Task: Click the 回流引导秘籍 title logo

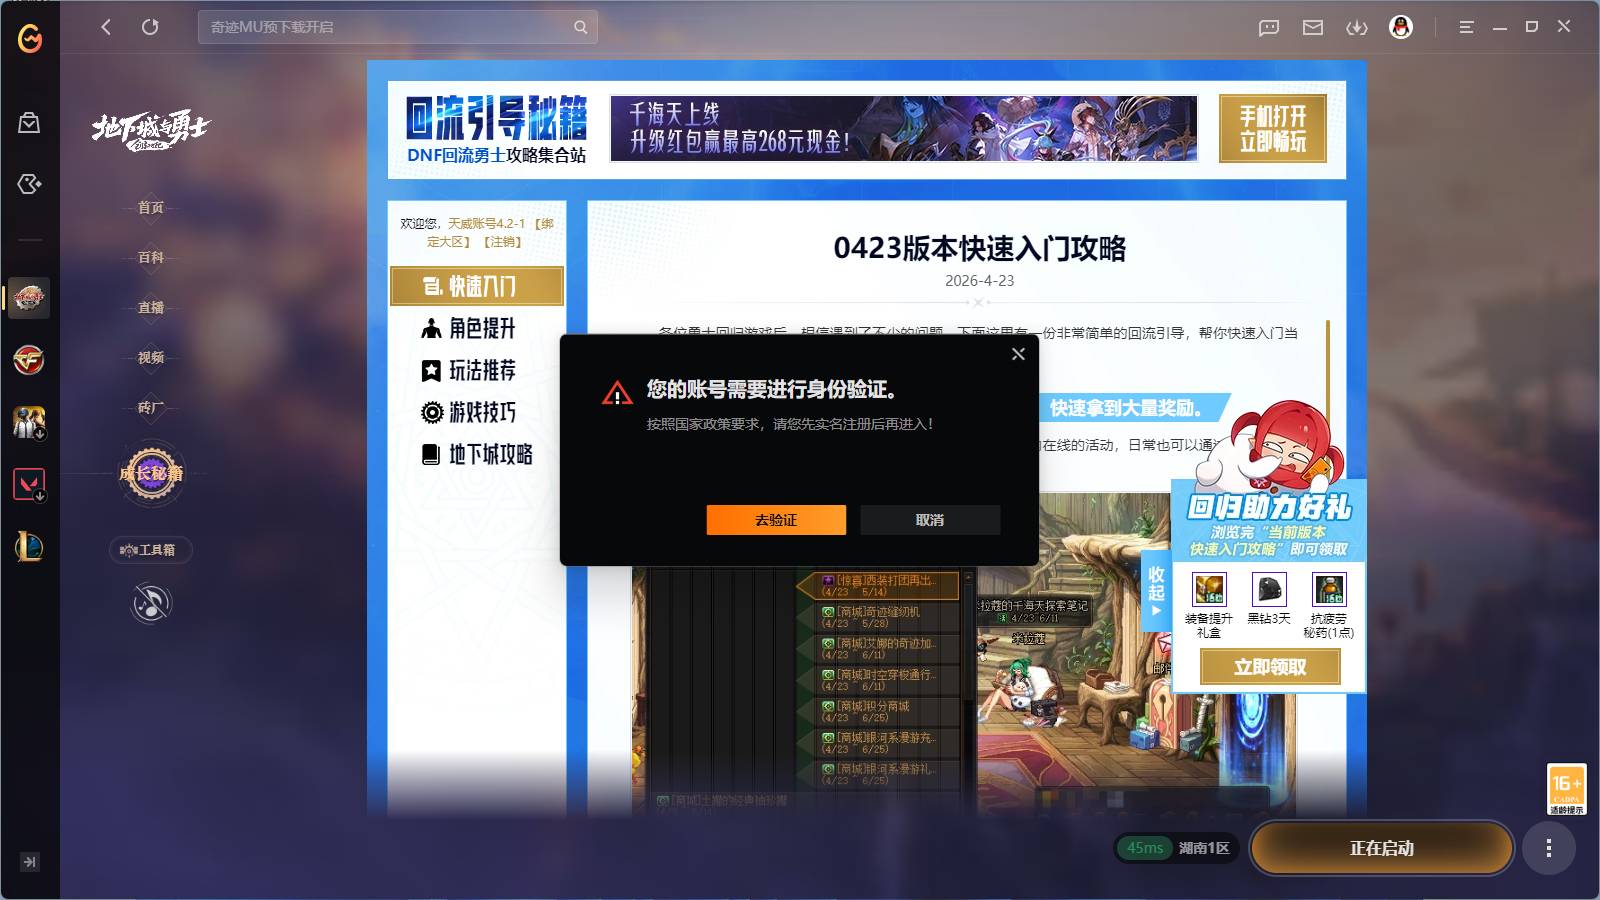Action: click(496, 119)
